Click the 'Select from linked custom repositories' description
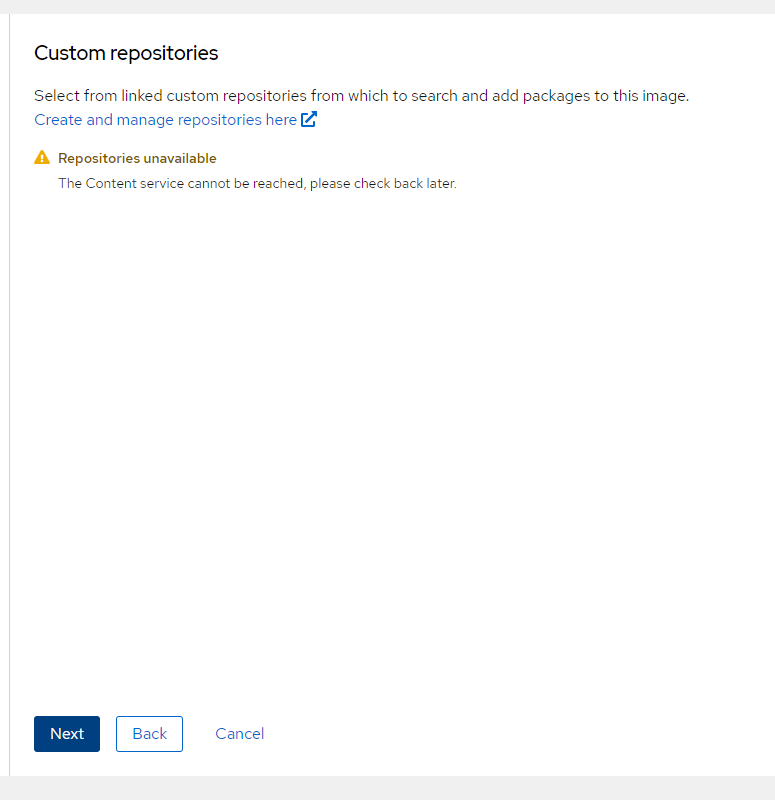Screen dimensions: 775x800 coord(361,96)
